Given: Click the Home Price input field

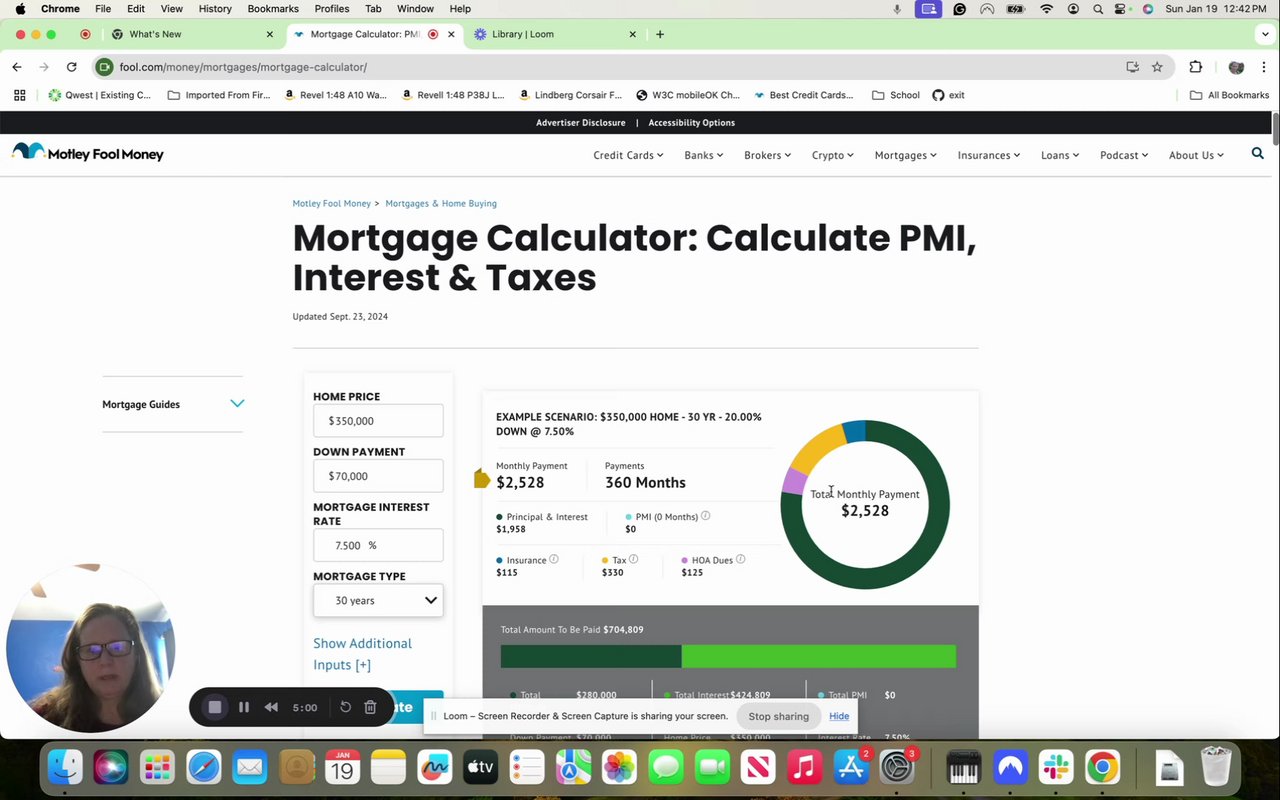Looking at the screenshot, I should point(378,421).
